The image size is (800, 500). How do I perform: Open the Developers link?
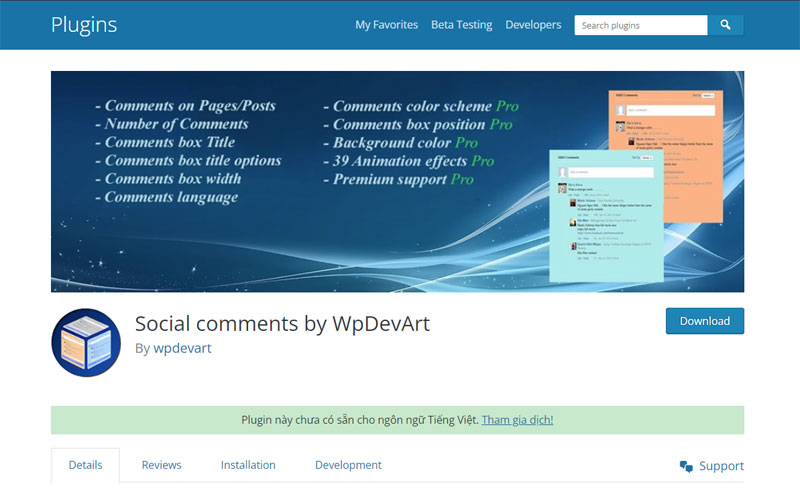point(533,24)
